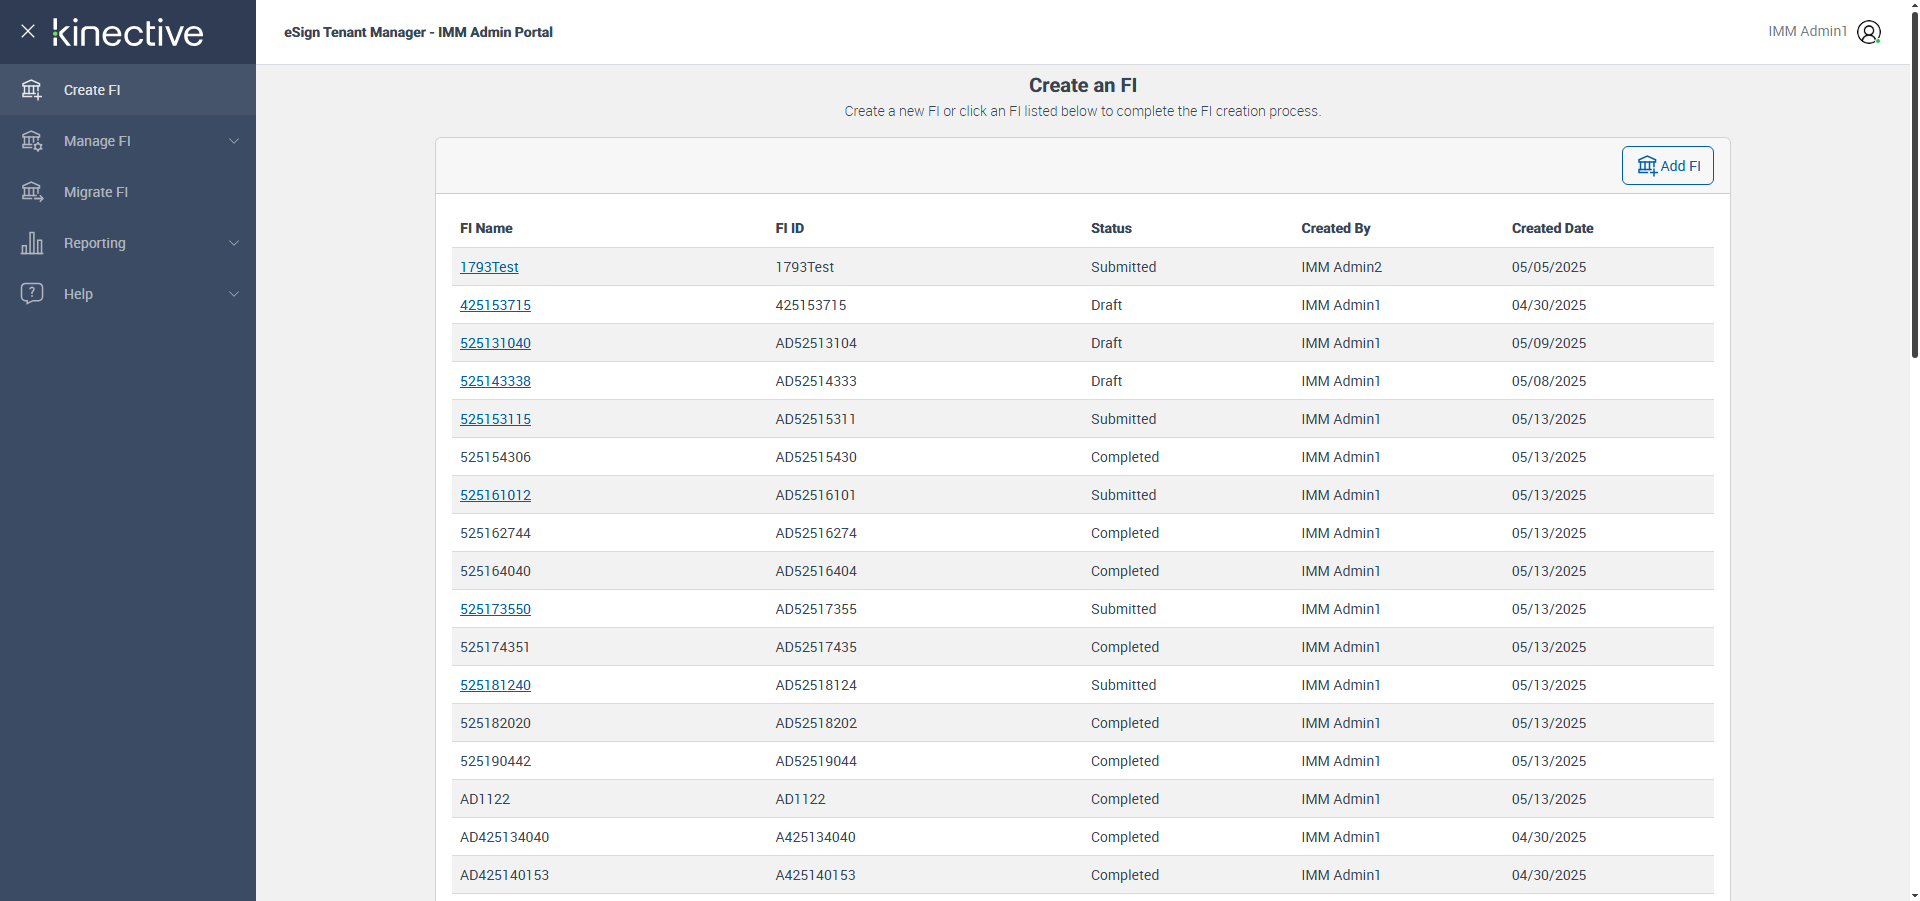Click the kinective logo
The image size is (1920, 901).
128,32
